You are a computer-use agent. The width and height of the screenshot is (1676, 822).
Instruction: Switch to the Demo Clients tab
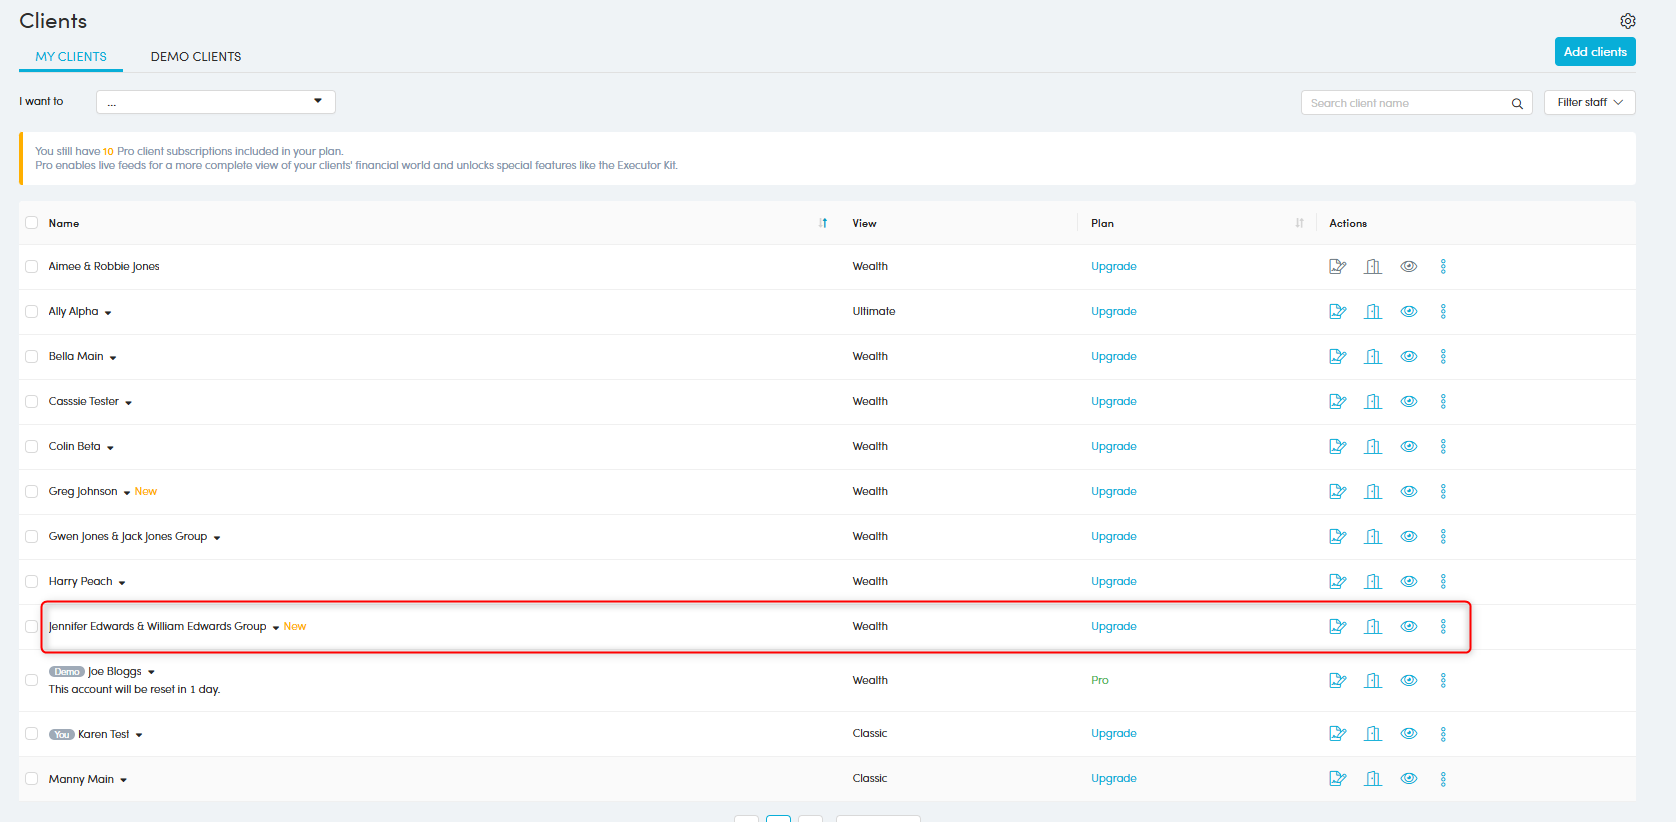(196, 57)
